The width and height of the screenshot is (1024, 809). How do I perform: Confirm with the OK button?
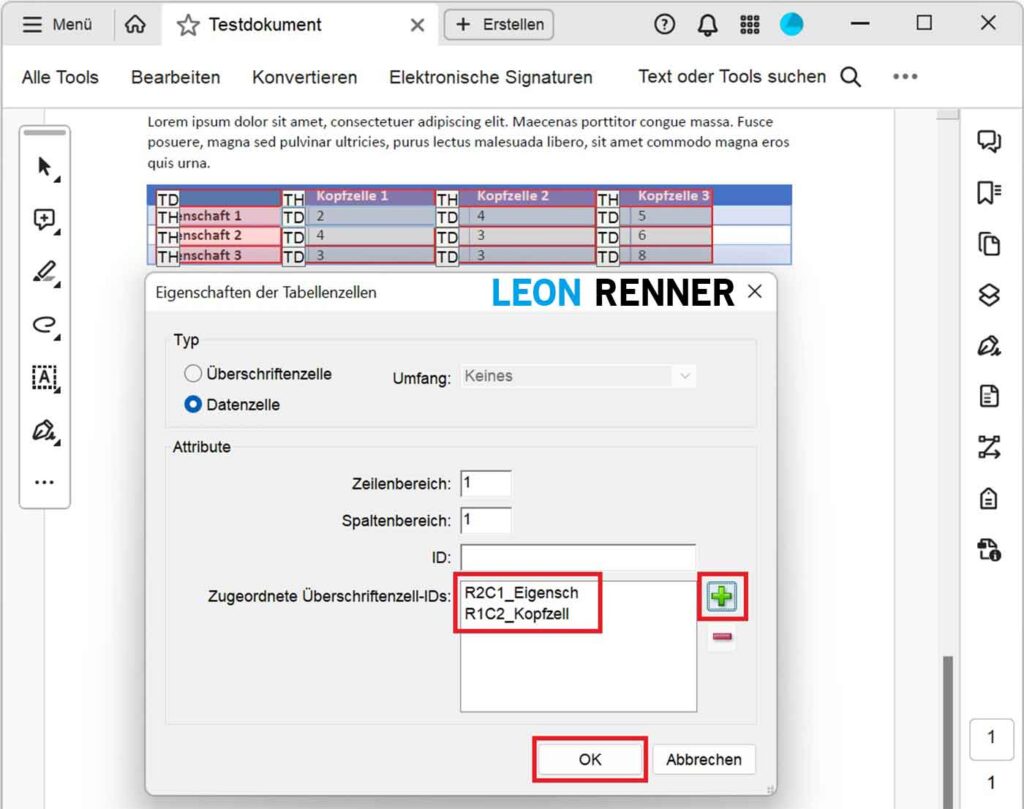pos(590,759)
